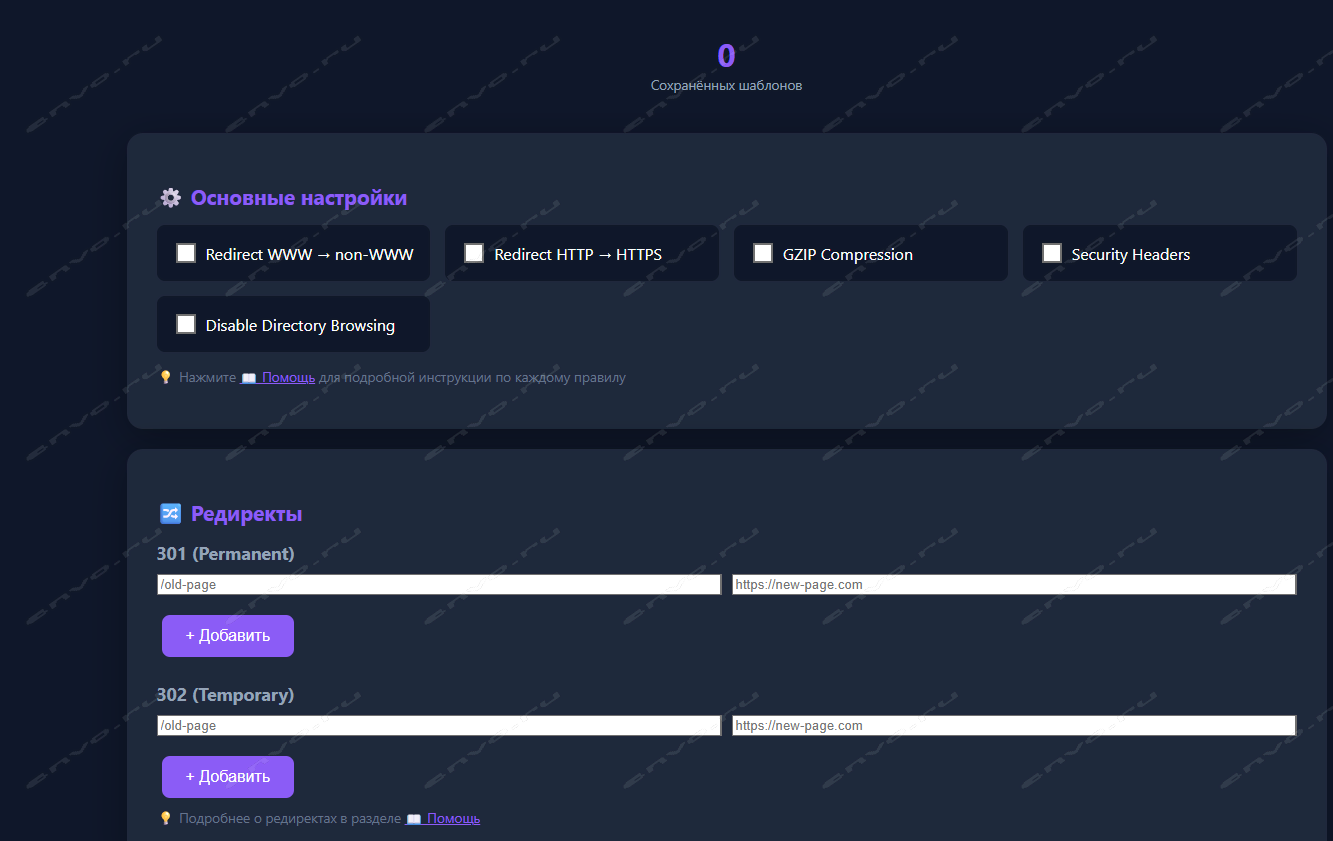The width and height of the screenshot is (1333, 841).
Task: Click the 302 (Temporary) heading
Action: coord(225,695)
